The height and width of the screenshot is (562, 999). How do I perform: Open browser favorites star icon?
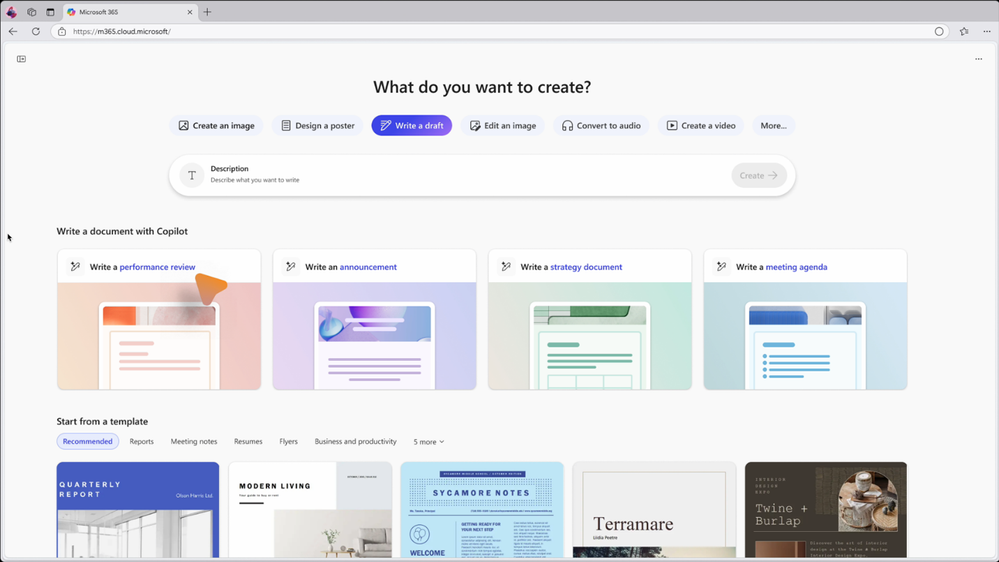[964, 31]
